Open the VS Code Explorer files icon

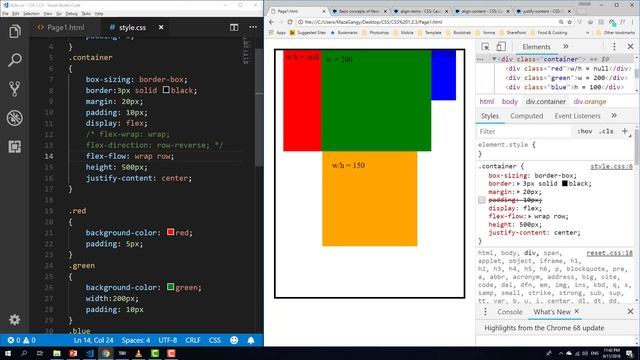[15, 31]
